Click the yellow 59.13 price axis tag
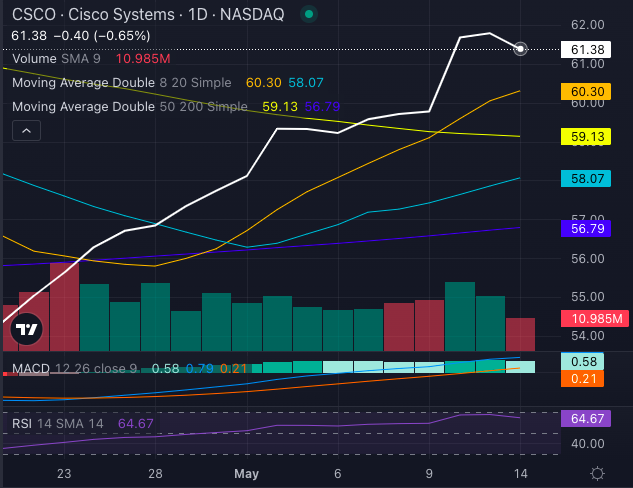The width and height of the screenshot is (633, 488). coord(586,136)
